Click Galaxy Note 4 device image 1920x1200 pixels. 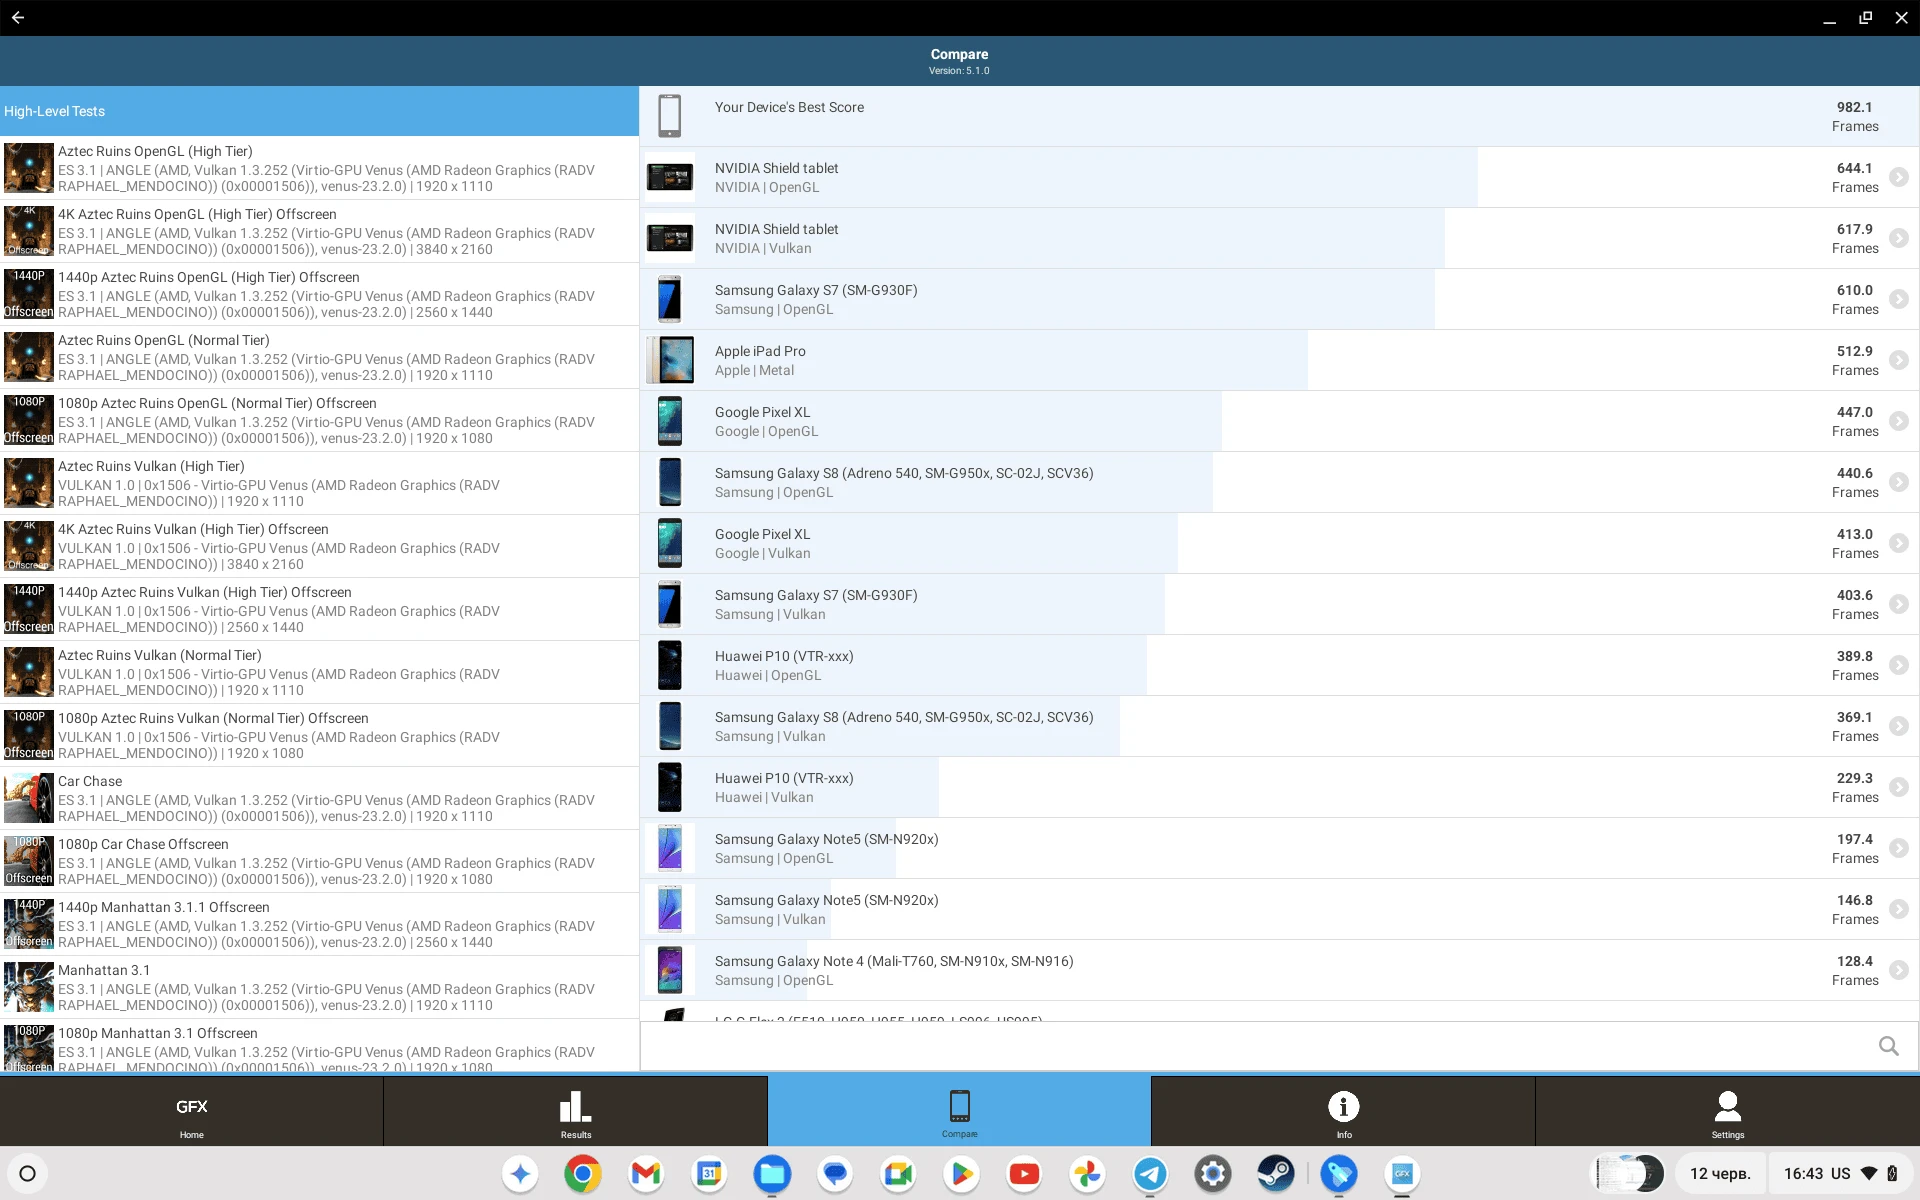(x=669, y=970)
